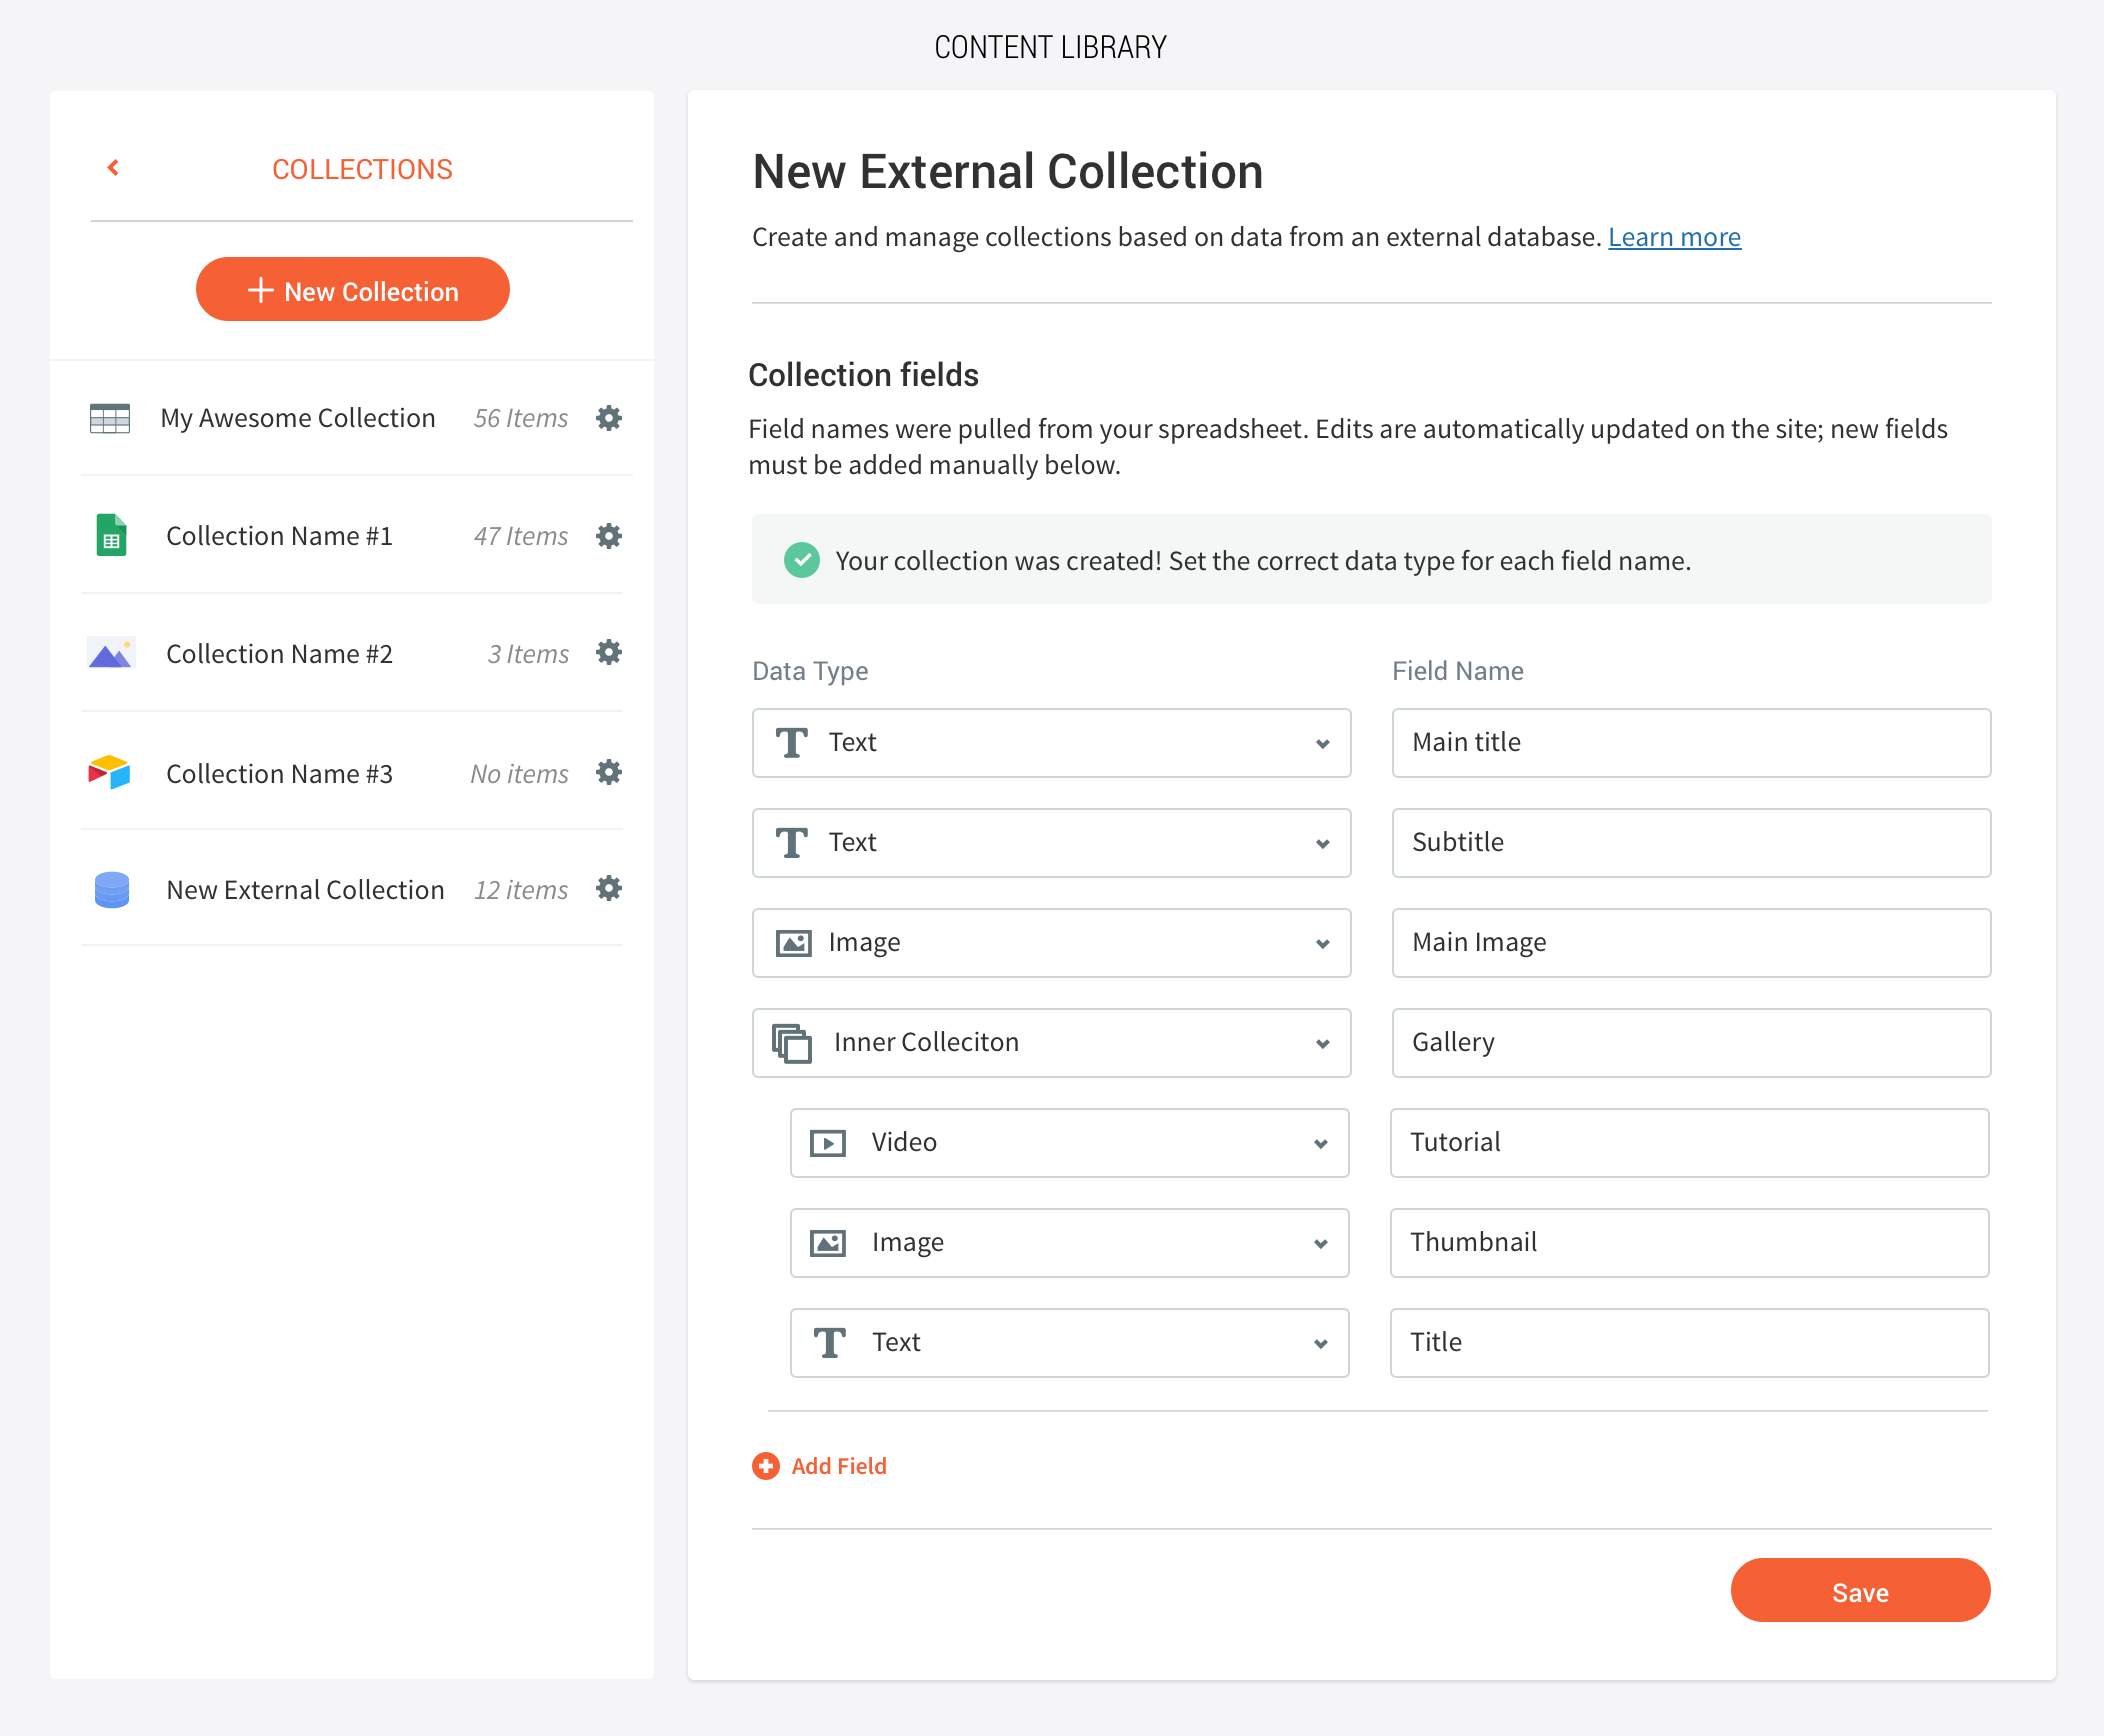Click gear icon for Collection Name #2

609,653
